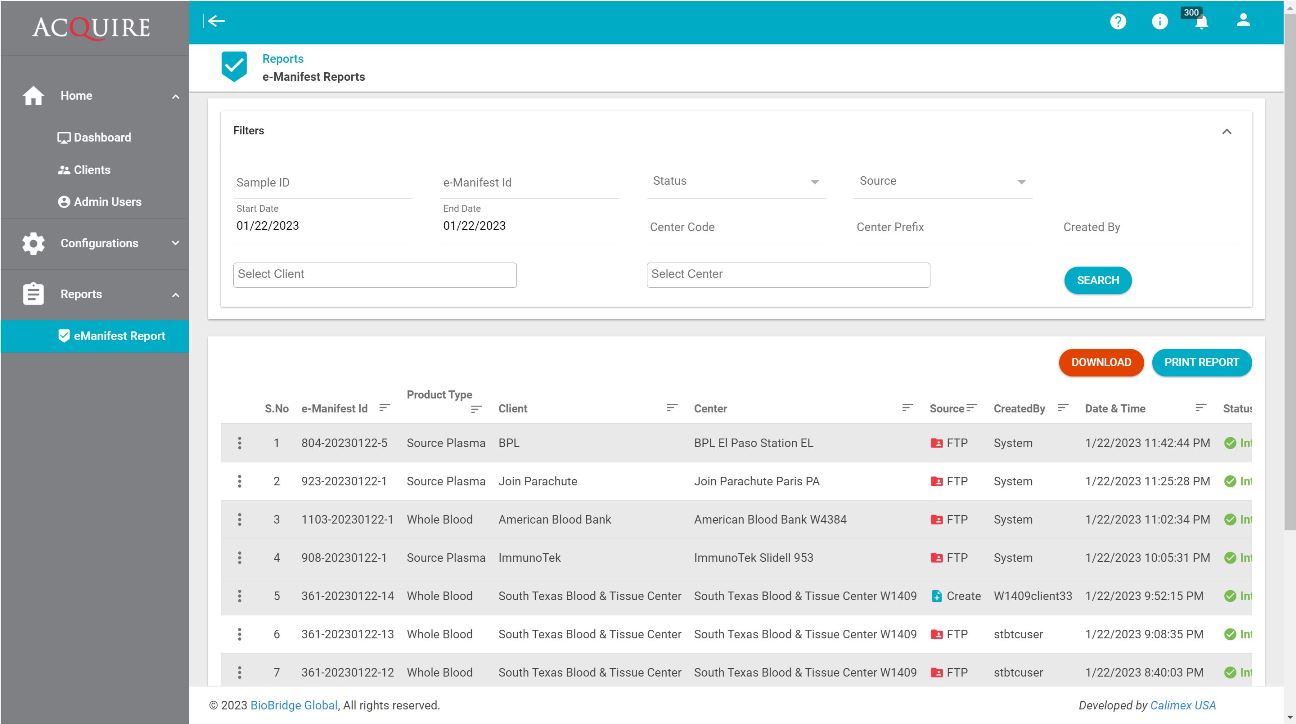The width and height of the screenshot is (1296, 724).
Task: Open the help question mark icon
Action: click(x=1118, y=22)
